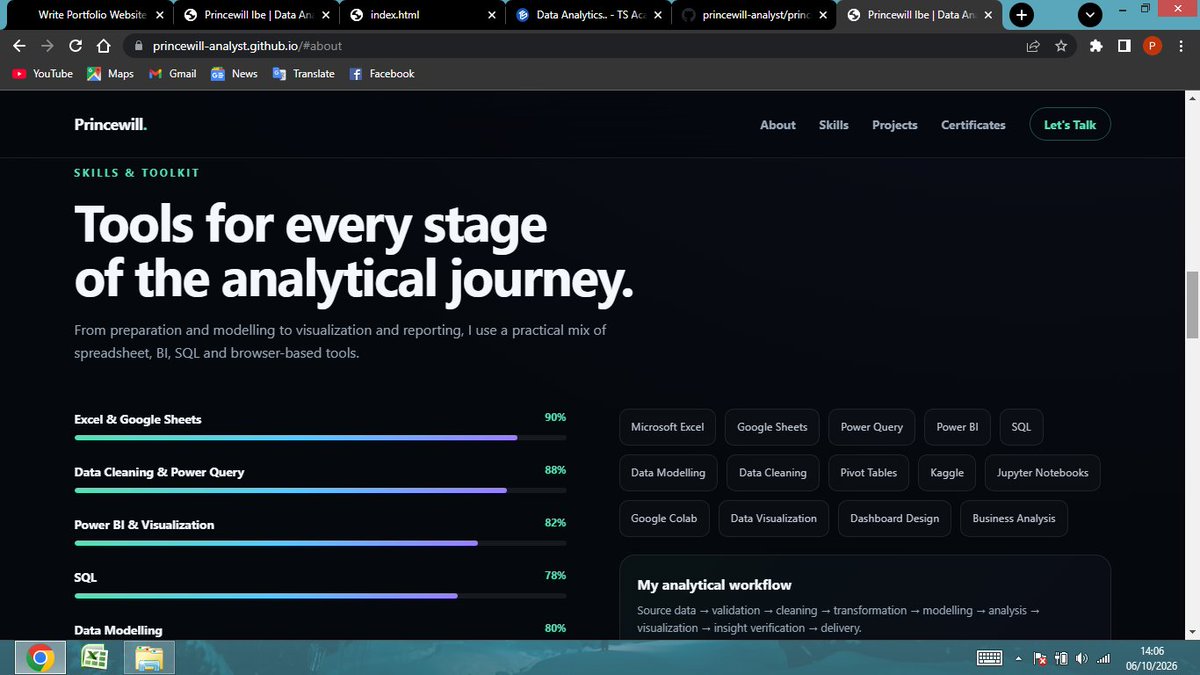This screenshot has height=675, width=1200.
Task: Click the Let's Talk button
Action: [1070, 125]
